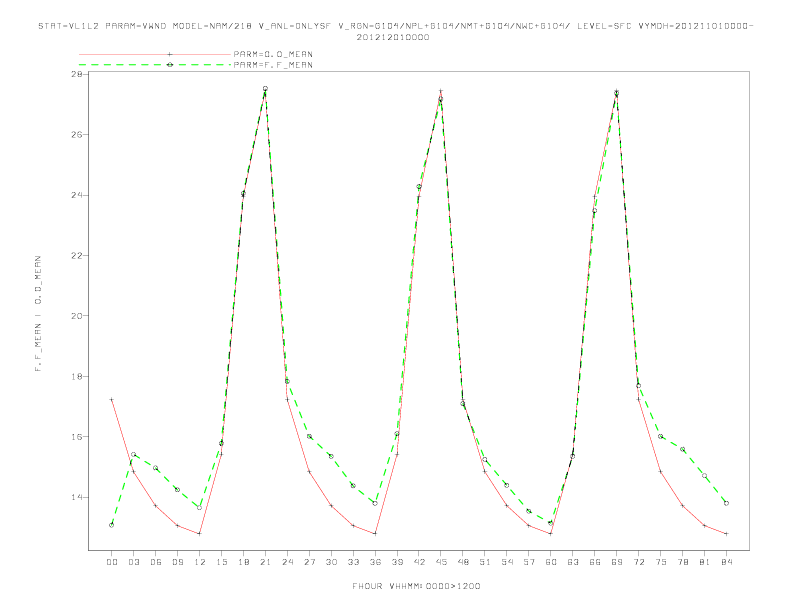
Task: Click x-axis tick label 69
Action: tap(617, 562)
